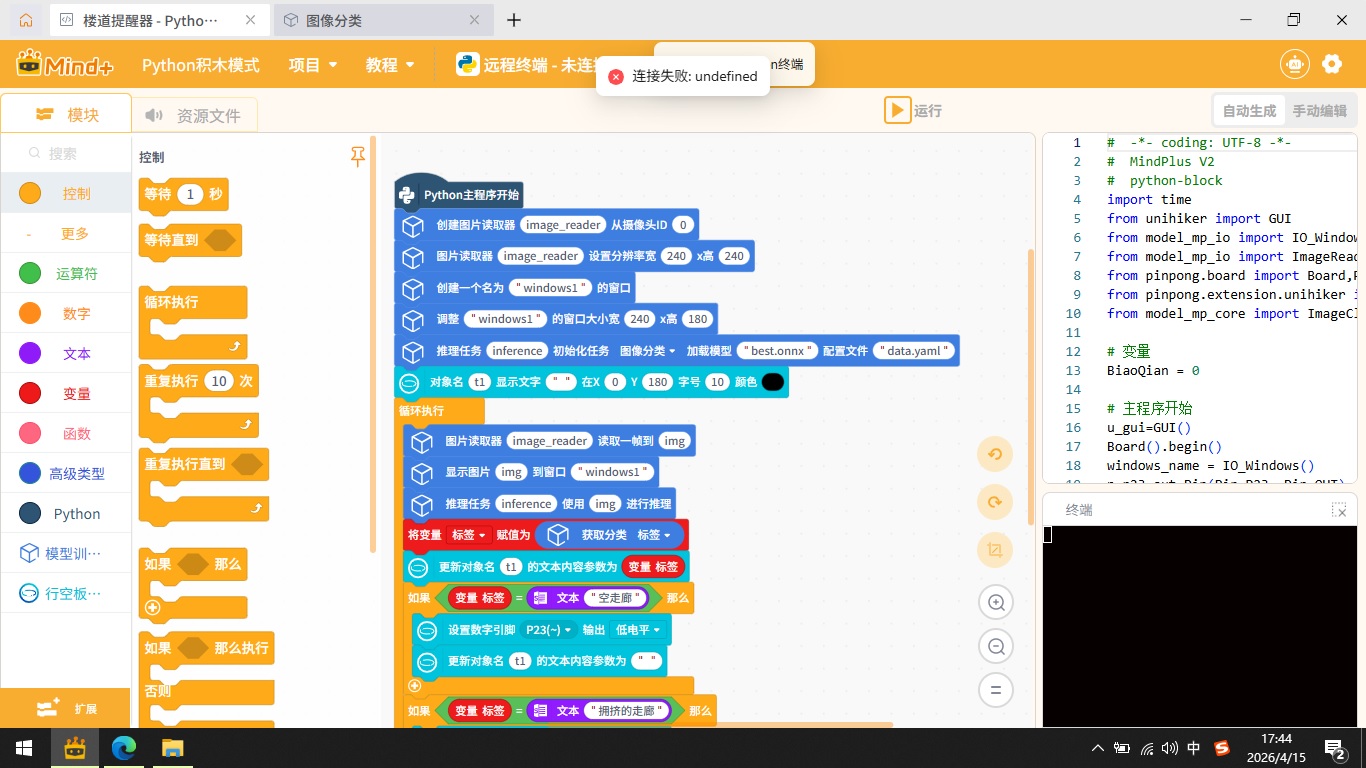The image size is (1366, 768).
Task: Switch to 自动生成 code mode
Action: point(1249,111)
